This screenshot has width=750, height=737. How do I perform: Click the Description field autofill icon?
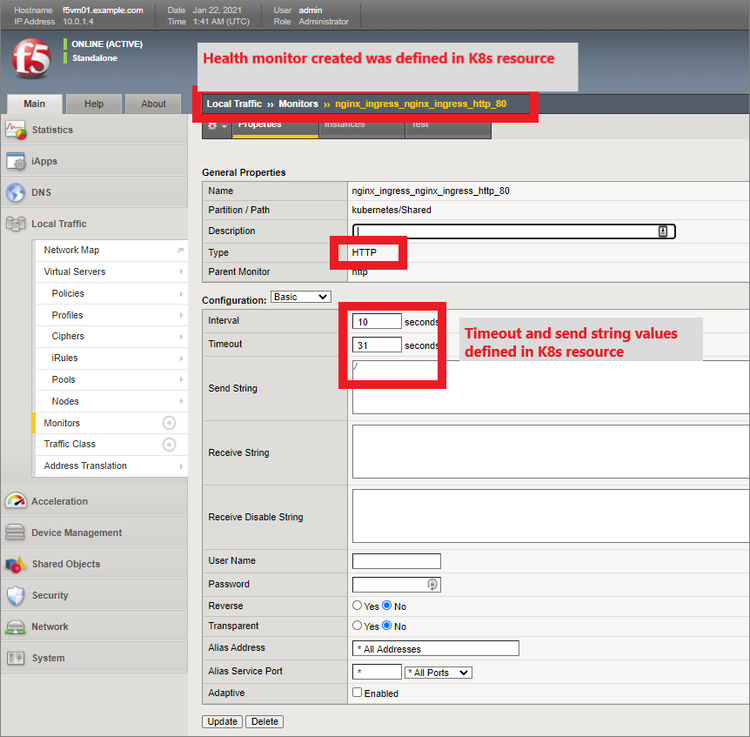coord(662,231)
